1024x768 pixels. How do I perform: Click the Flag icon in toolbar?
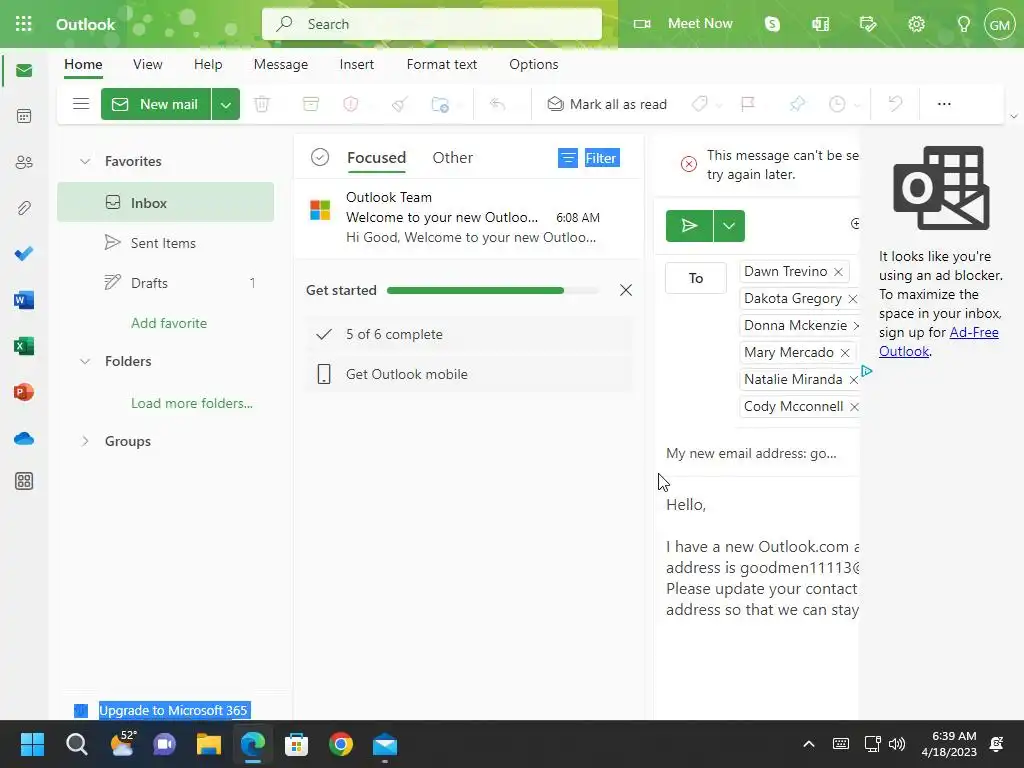(748, 104)
